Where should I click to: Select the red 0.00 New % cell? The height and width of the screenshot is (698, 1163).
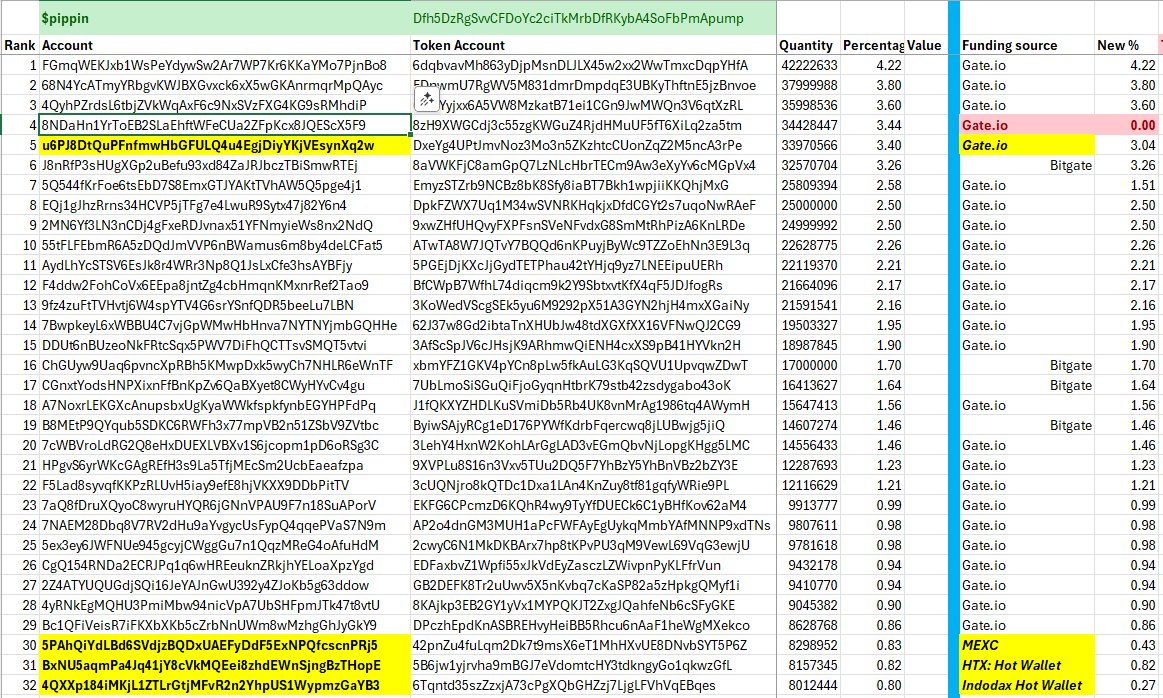1127,125
